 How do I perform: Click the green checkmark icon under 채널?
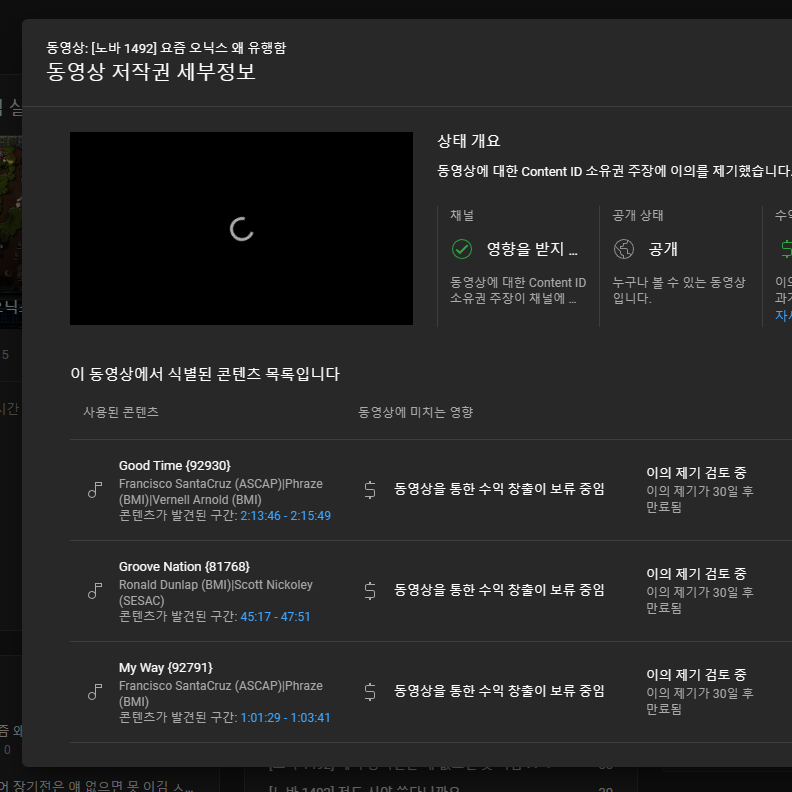(x=462, y=249)
